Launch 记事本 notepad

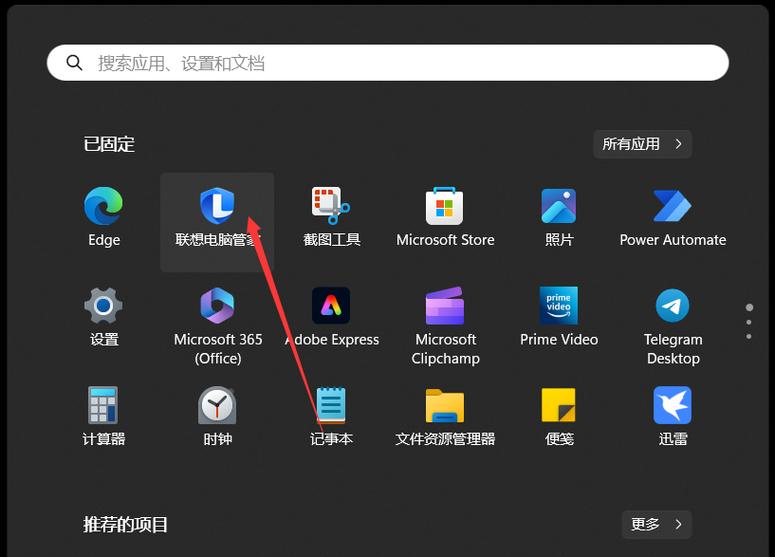(x=331, y=416)
